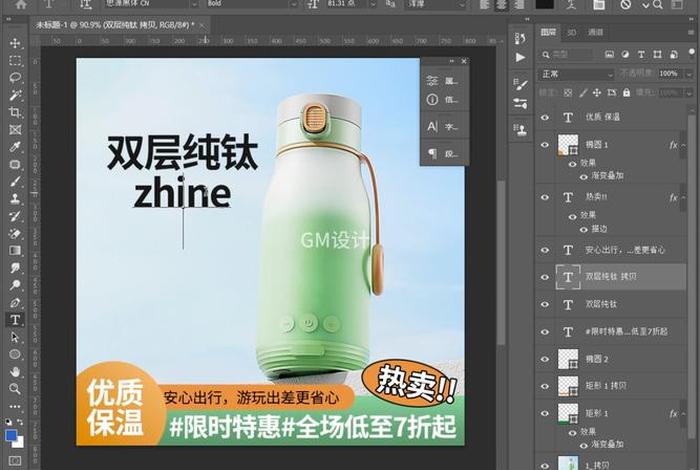Open the Actions panel play icon
The height and width of the screenshot is (470, 700).
[x=521, y=58]
